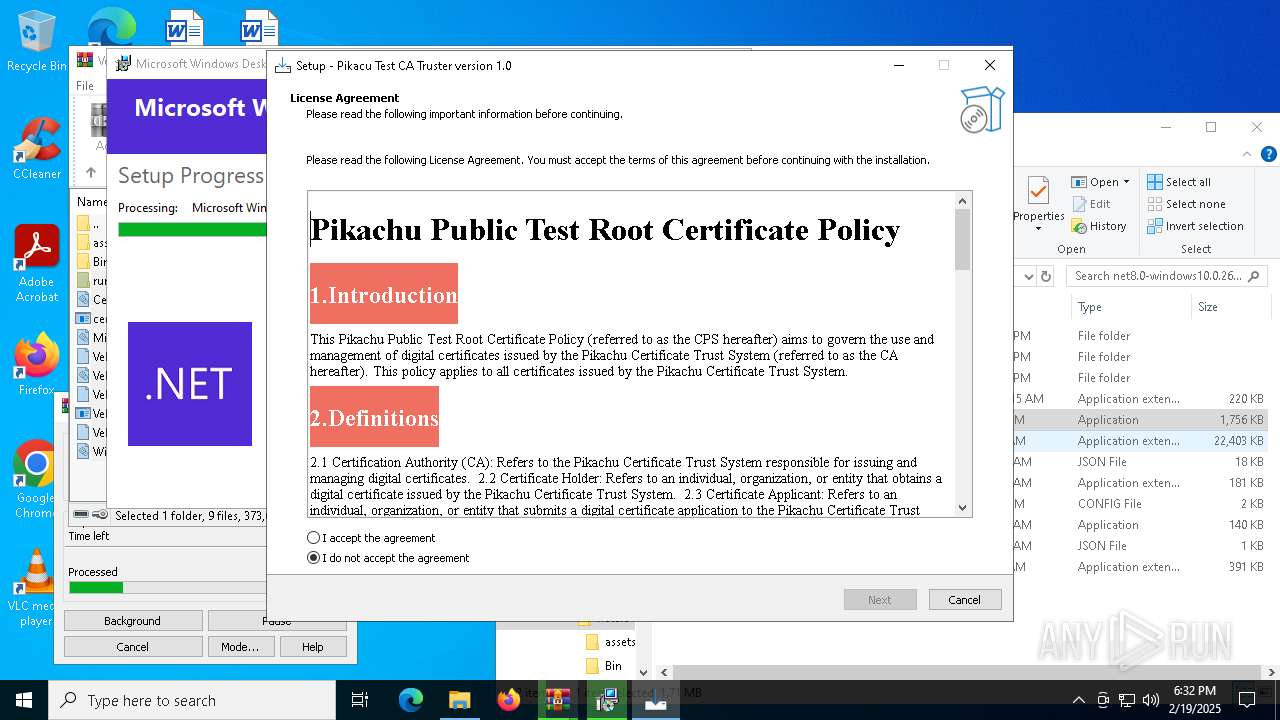The width and height of the screenshot is (1280, 720).
Task: Click the license text scroll-up arrow
Action: pyautogui.click(x=963, y=201)
